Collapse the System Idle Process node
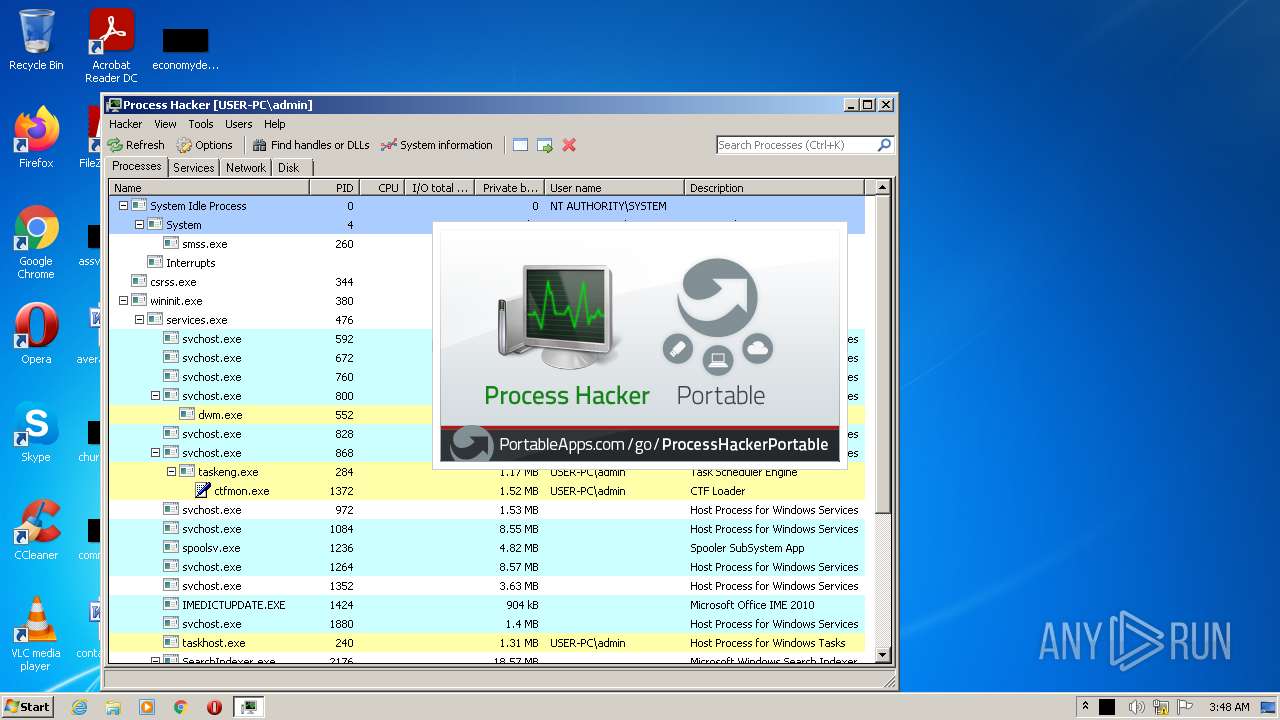 (x=124, y=206)
